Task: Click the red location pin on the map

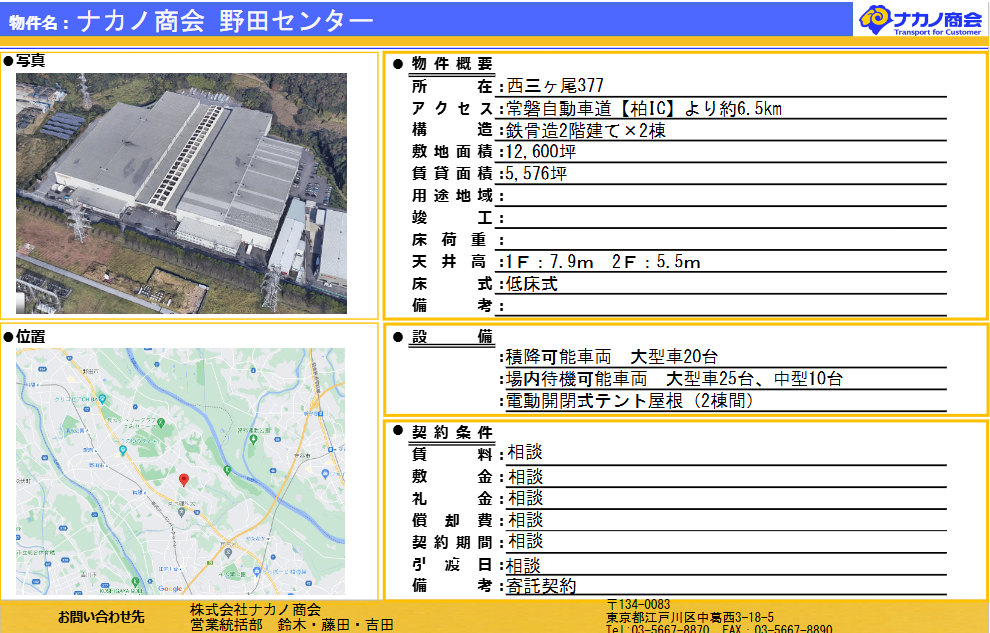Action: (x=184, y=480)
